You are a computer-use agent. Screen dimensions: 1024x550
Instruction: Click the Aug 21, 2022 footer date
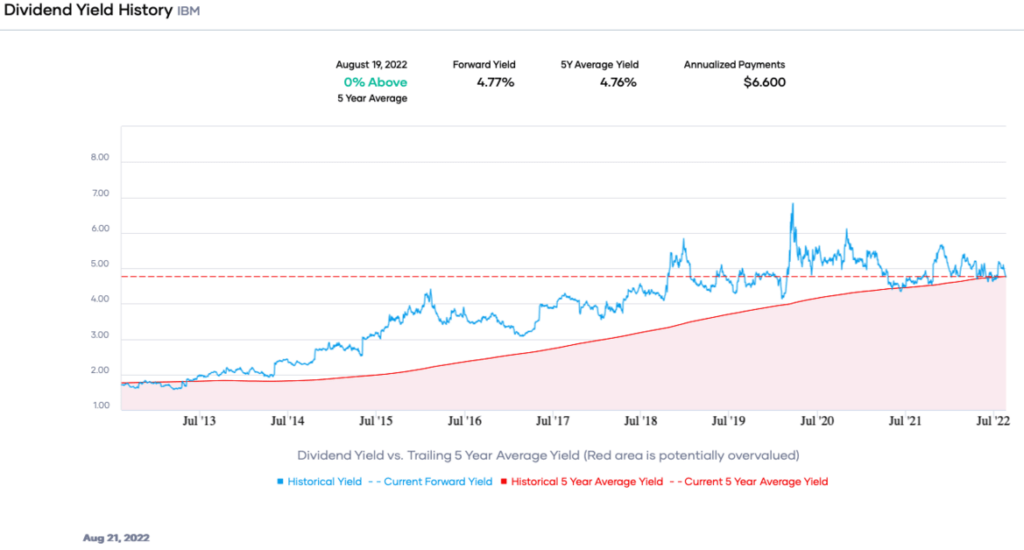[116, 538]
